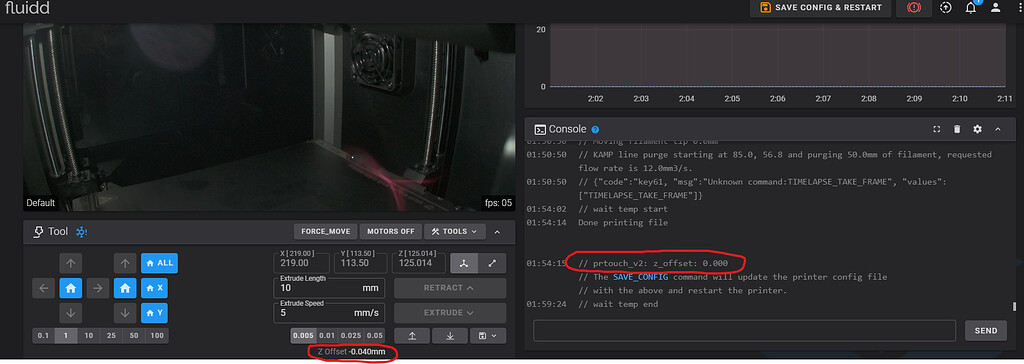
Task: Click the Extrude Length field
Action: click(329, 288)
